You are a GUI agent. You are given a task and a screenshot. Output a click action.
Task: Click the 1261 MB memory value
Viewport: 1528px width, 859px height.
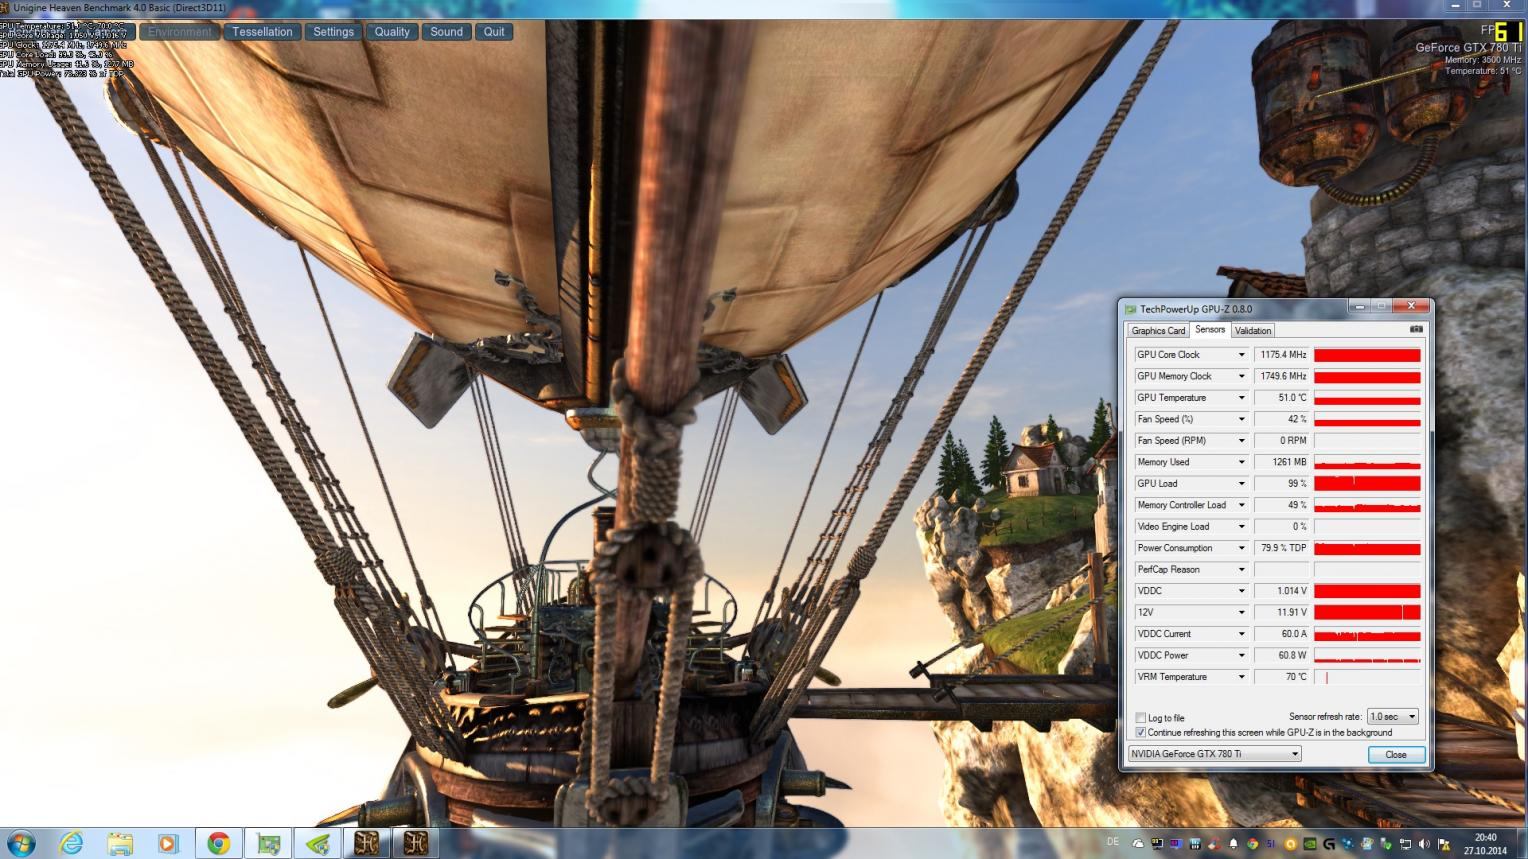[x=1281, y=462]
